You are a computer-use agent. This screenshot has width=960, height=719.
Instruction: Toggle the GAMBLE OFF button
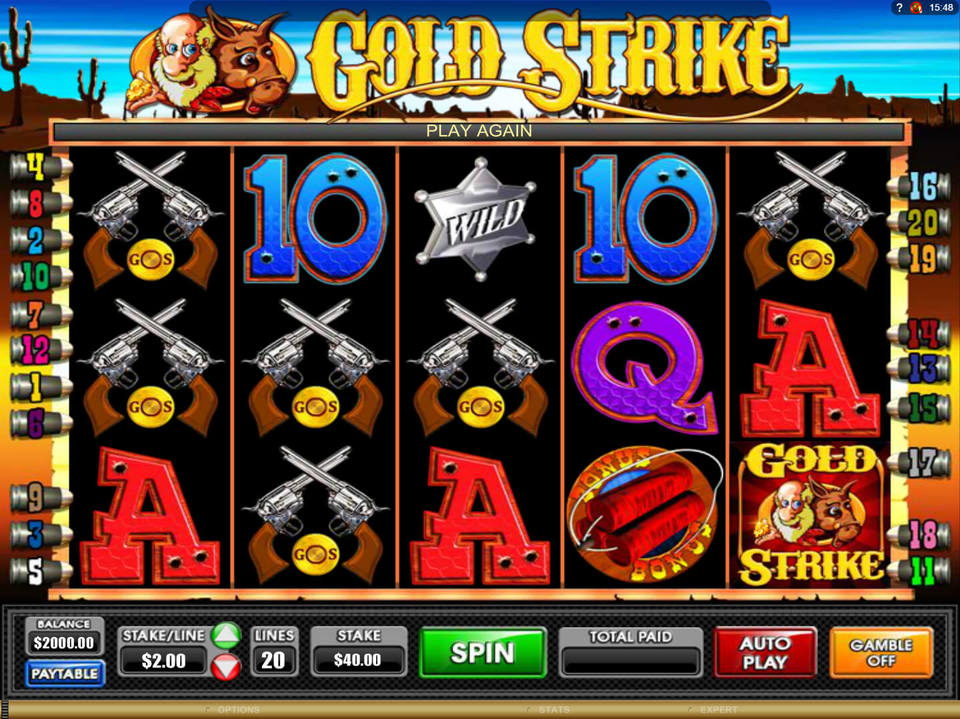(x=881, y=653)
